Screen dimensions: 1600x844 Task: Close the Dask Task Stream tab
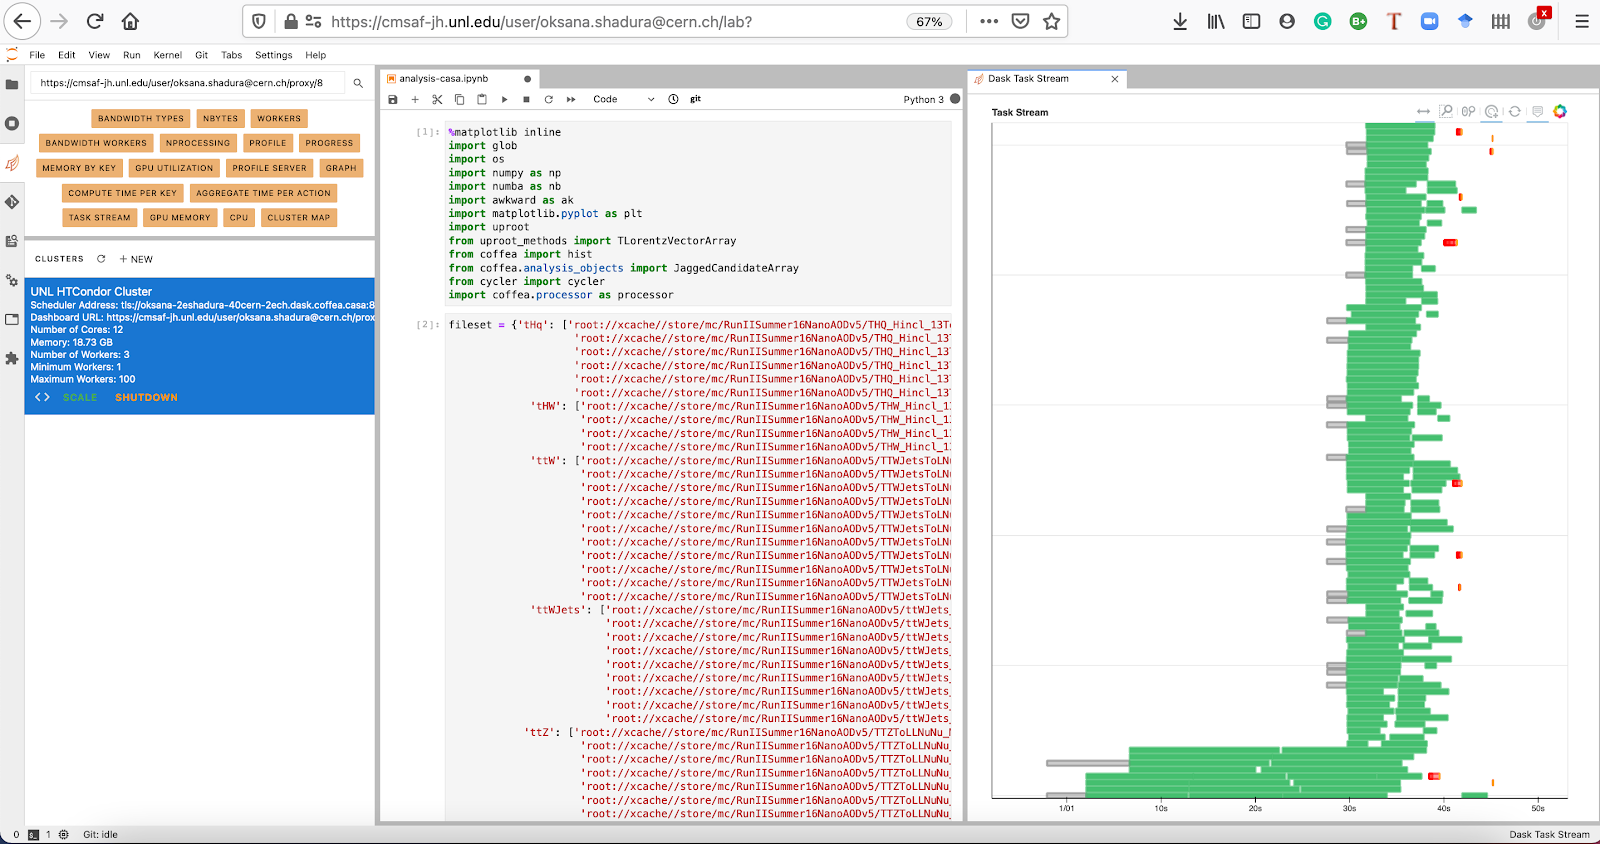click(x=1115, y=79)
